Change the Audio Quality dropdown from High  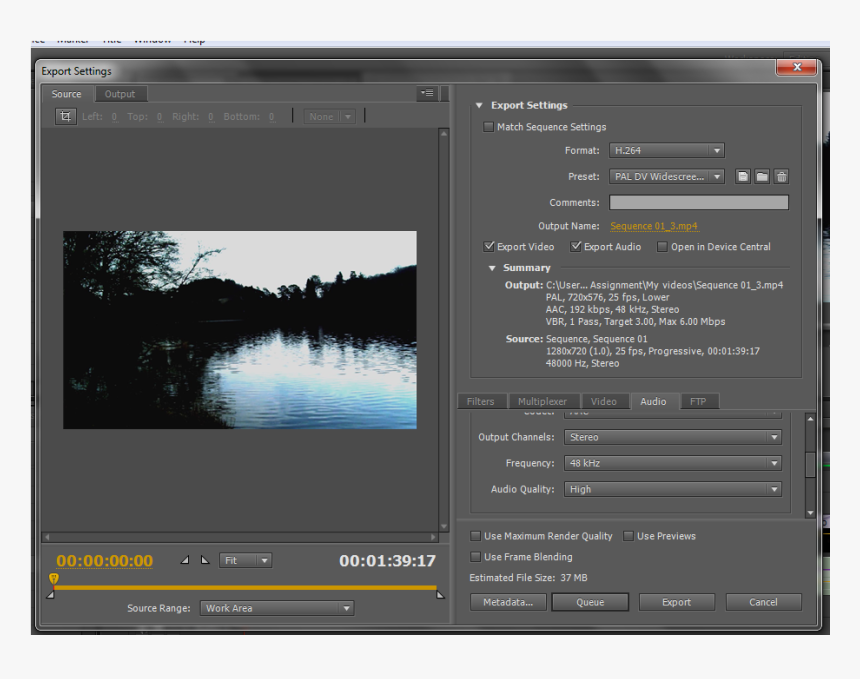tap(672, 489)
